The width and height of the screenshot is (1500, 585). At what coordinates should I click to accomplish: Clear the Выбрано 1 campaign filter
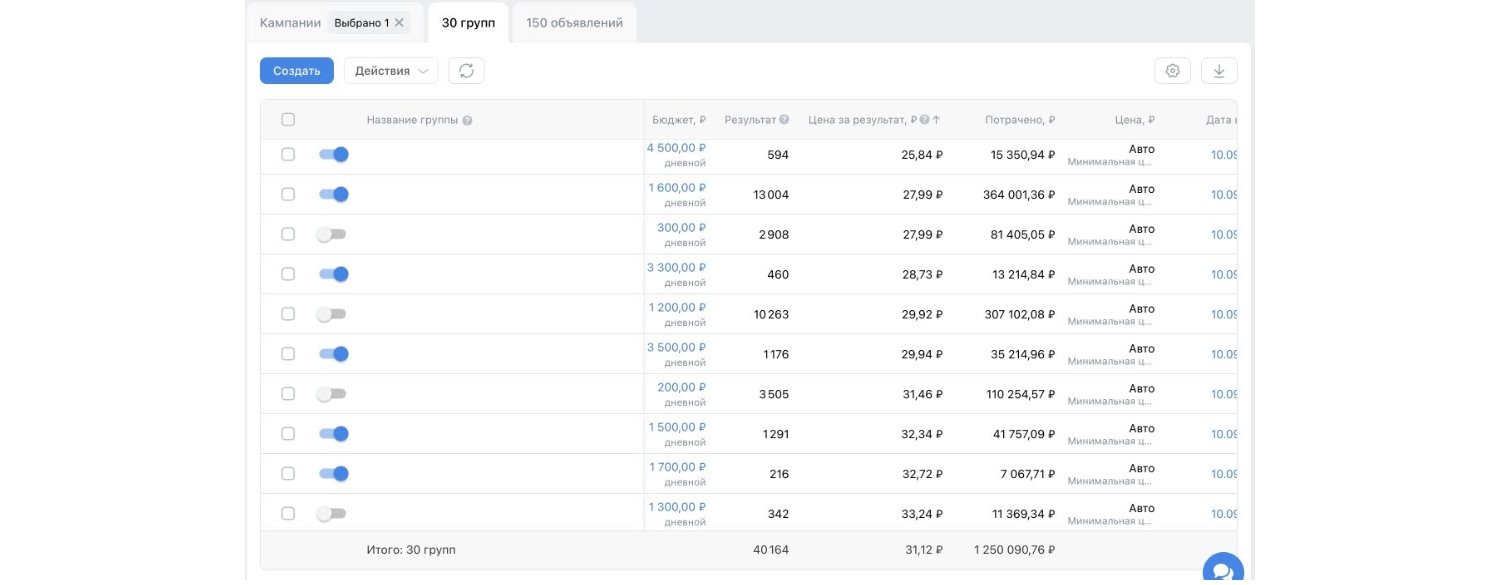coord(399,22)
